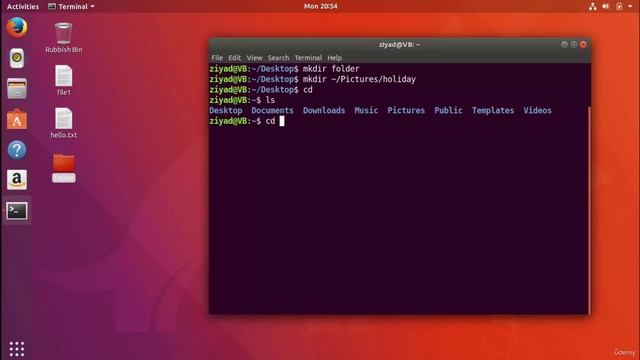Click the power/lock icon in top bar
Screen dimensions: 640x360
619,6
